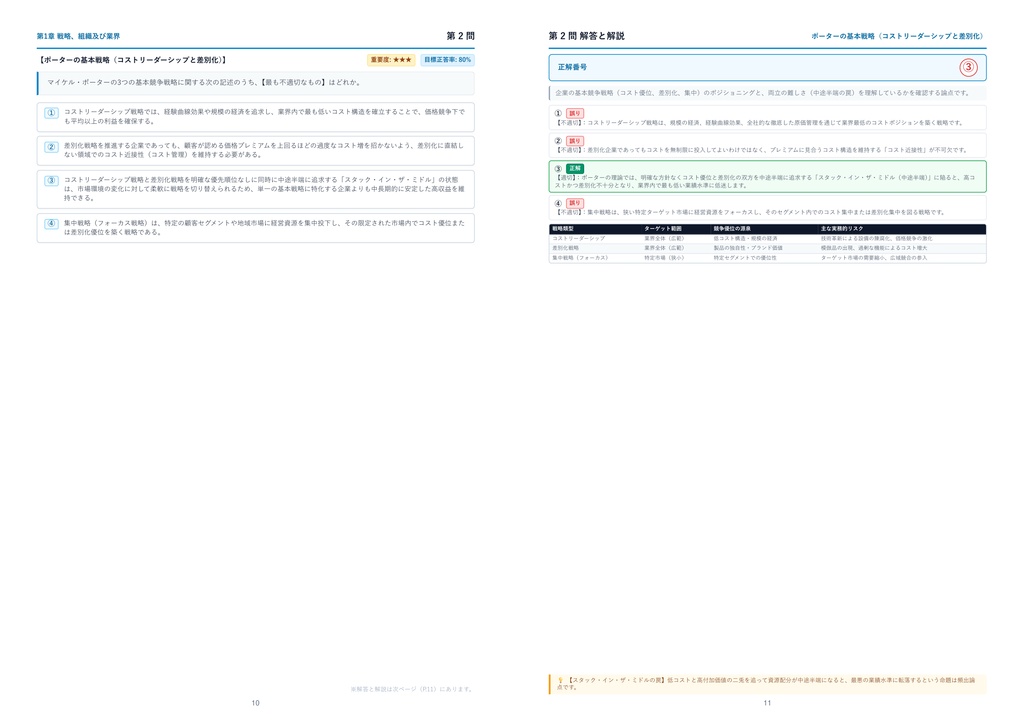Click the table cell '特定セグメントでの優位性'
The height and width of the screenshot is (724, 1024).
tap(745, 258)
